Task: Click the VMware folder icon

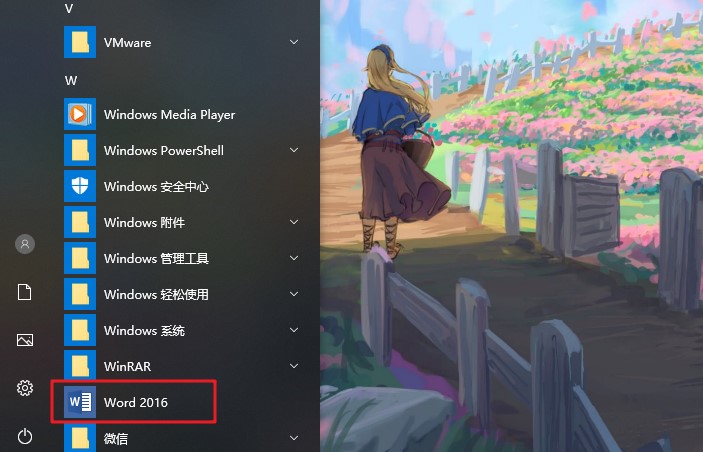Action: (x=80, y=42)
